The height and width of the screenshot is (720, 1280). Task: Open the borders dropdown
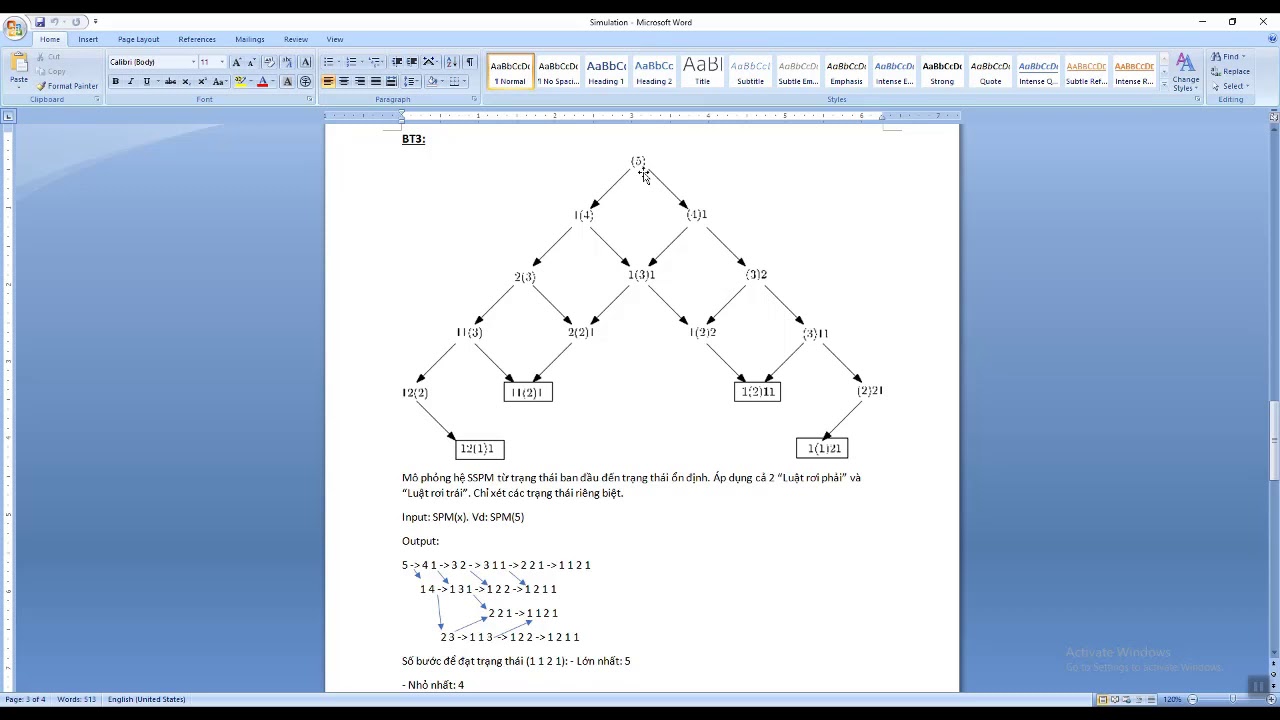[465, 82]
